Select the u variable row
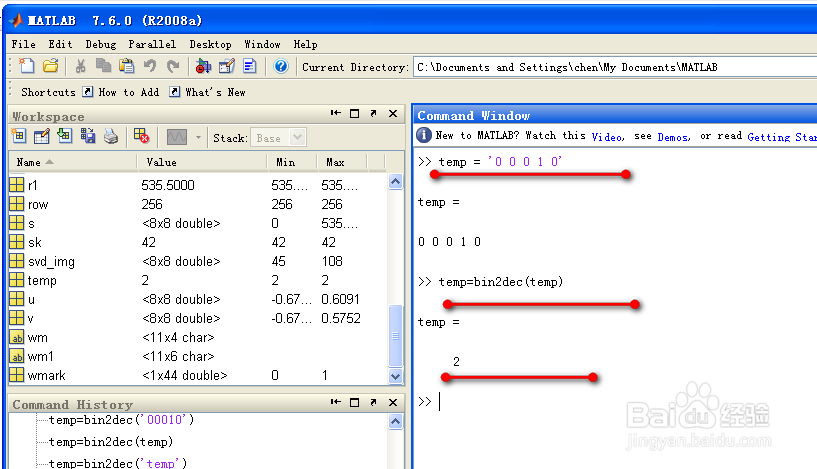The width and height of the screenshot is (817, 469). (198, 299)
